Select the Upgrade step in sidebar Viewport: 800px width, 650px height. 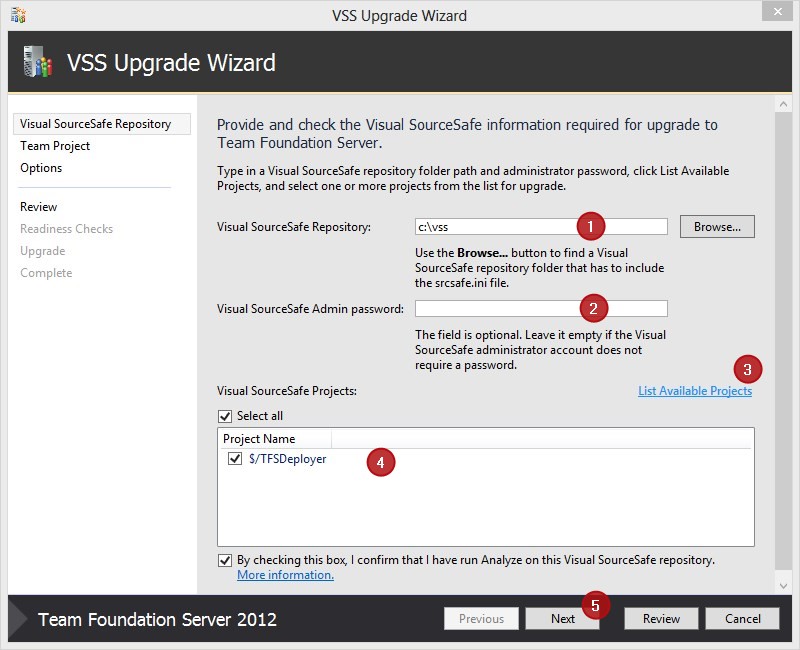click(x=43, y=251)
